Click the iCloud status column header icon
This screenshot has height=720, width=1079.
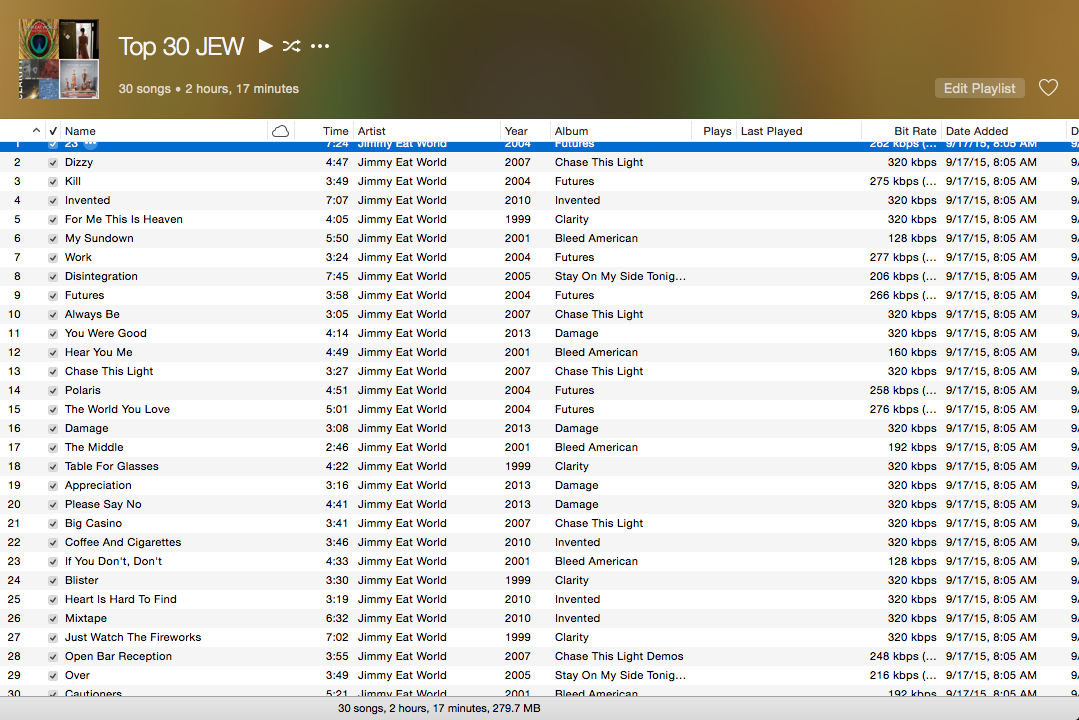tap(281, 131)
